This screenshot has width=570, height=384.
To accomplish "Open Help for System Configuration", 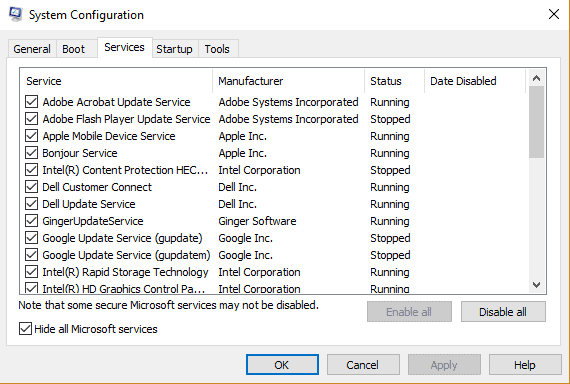I will (525, 365).
